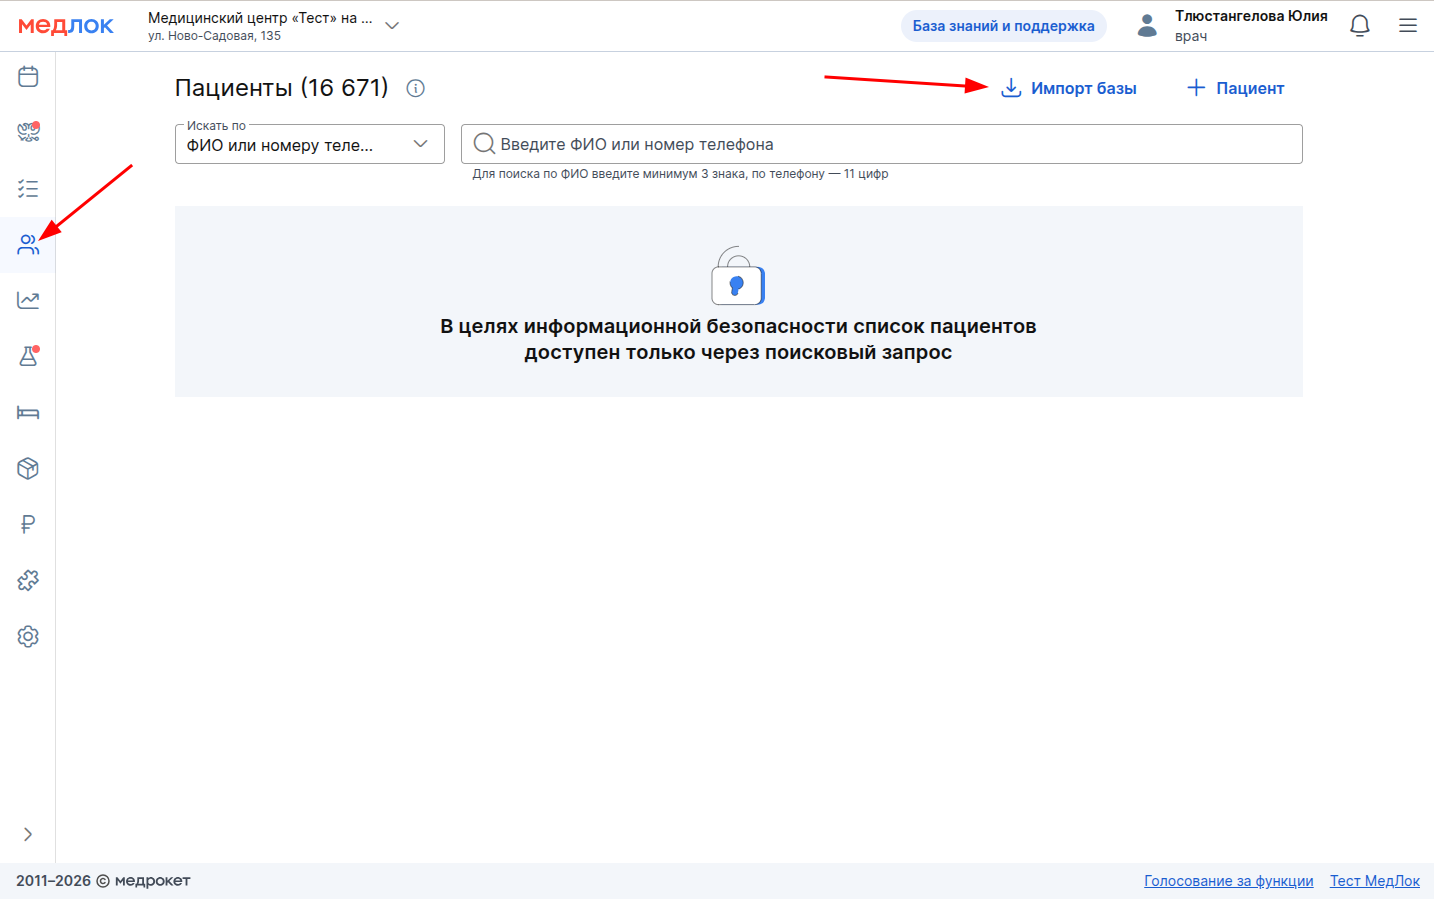Click the 'Импорт базы' button

[1069, 88]
